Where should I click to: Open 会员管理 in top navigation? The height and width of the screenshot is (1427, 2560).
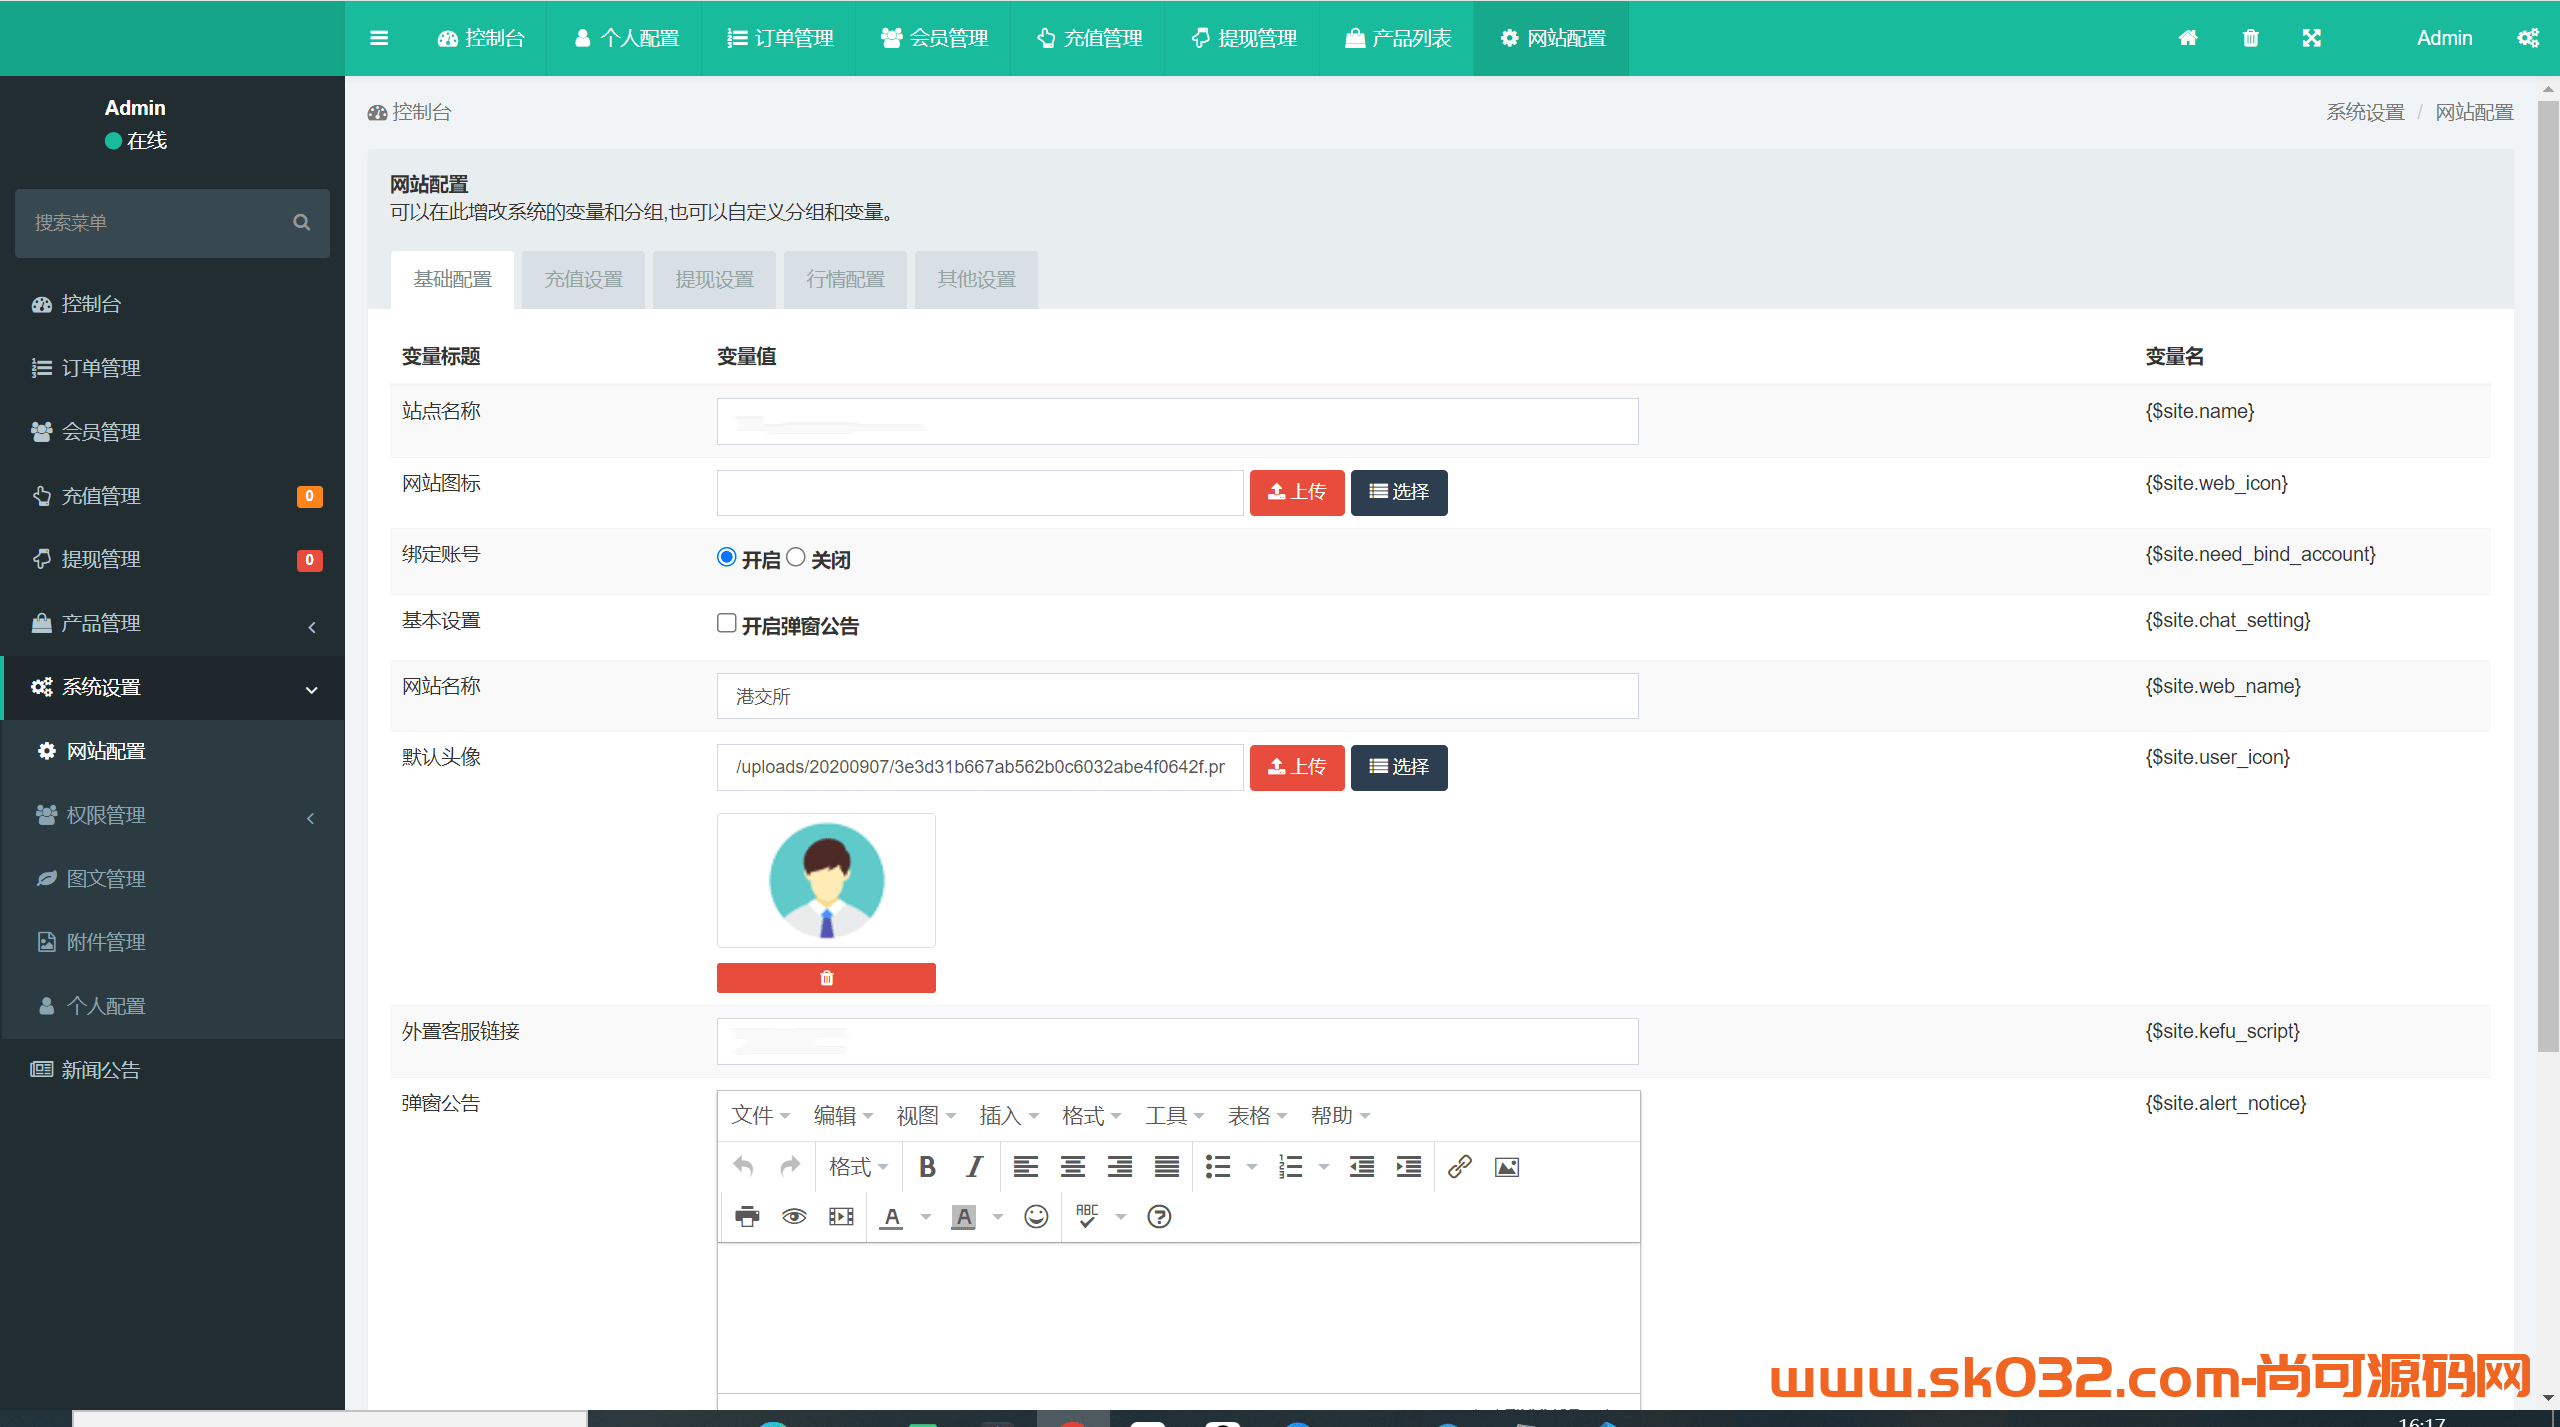934,38
